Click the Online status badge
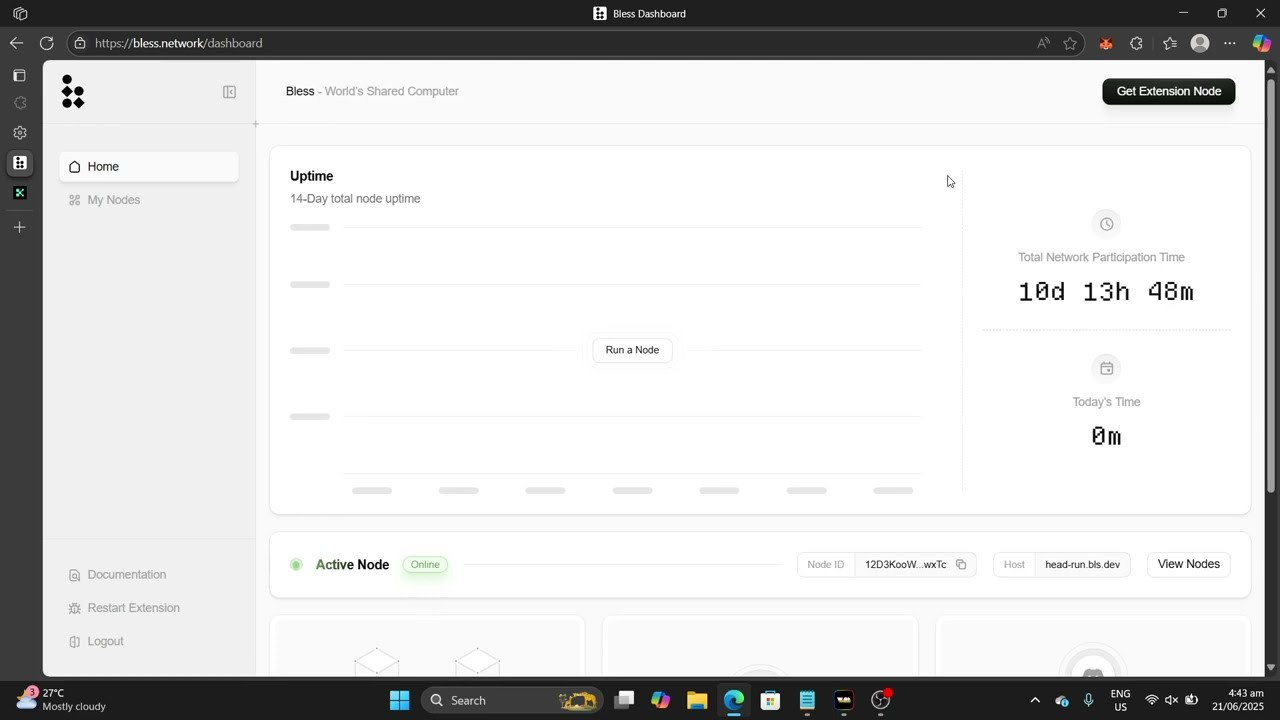The width and height of the screenshot is (1280, 720). (425, 565)
